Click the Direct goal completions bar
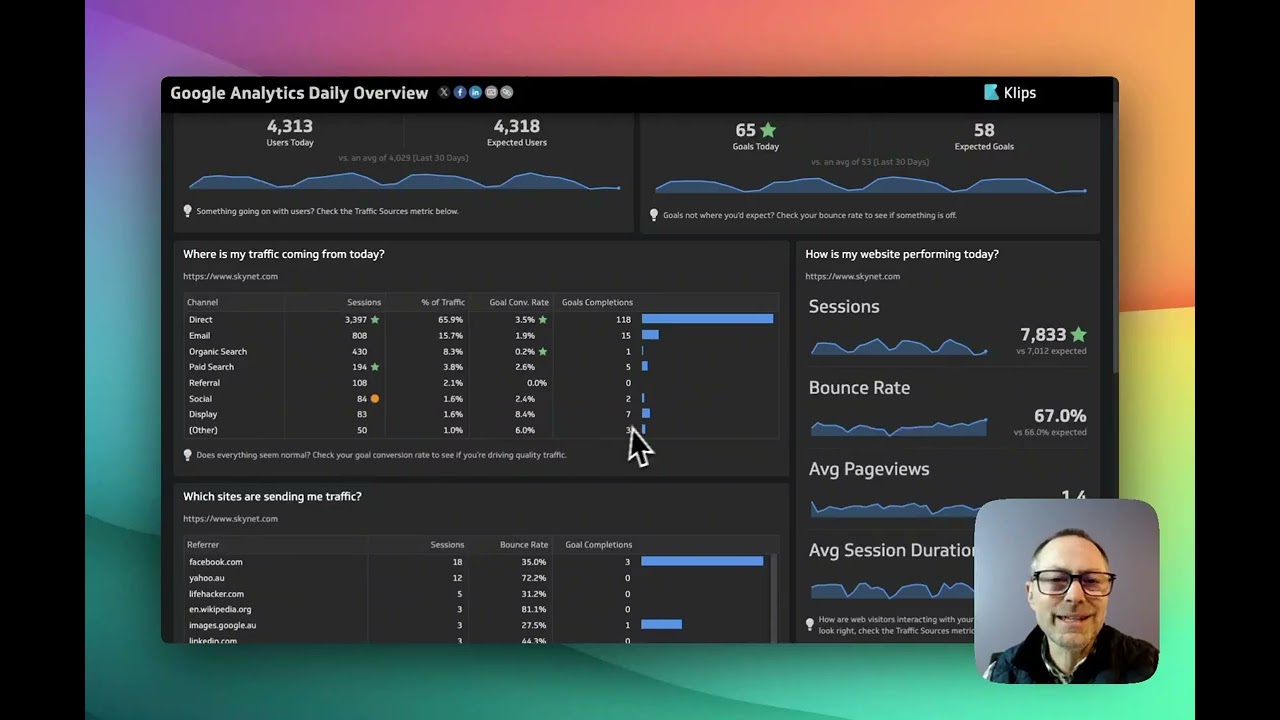The width and height of the screenshot is (1280, 720). coord(707,319)
